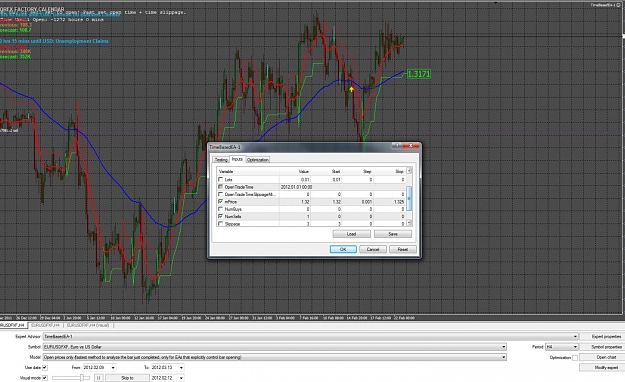The height and width of the screenshot is (382, 625).
Task: Click the Reset button
Action: 403,249
